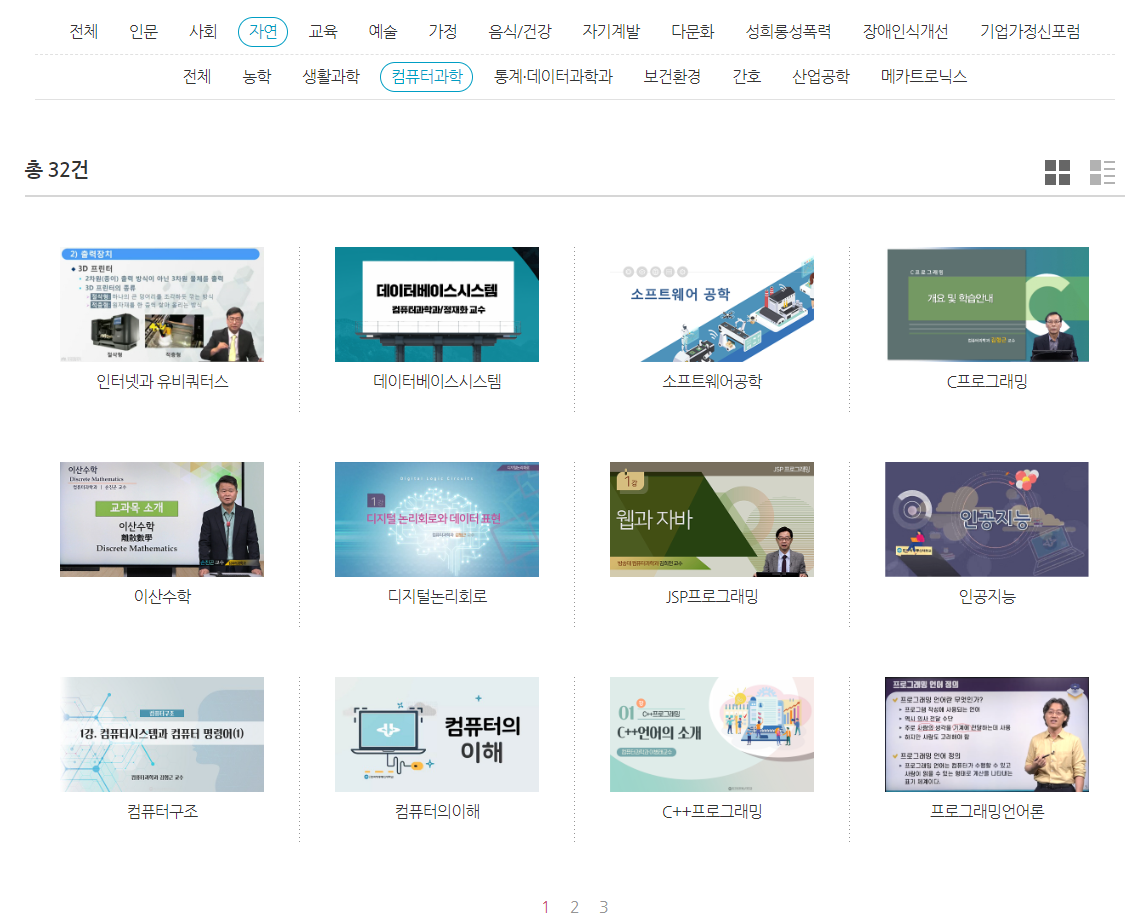Open the 이산수학 course thumbnail
This screenshot has height=924, width=1141.
click(x=162, y=519)
